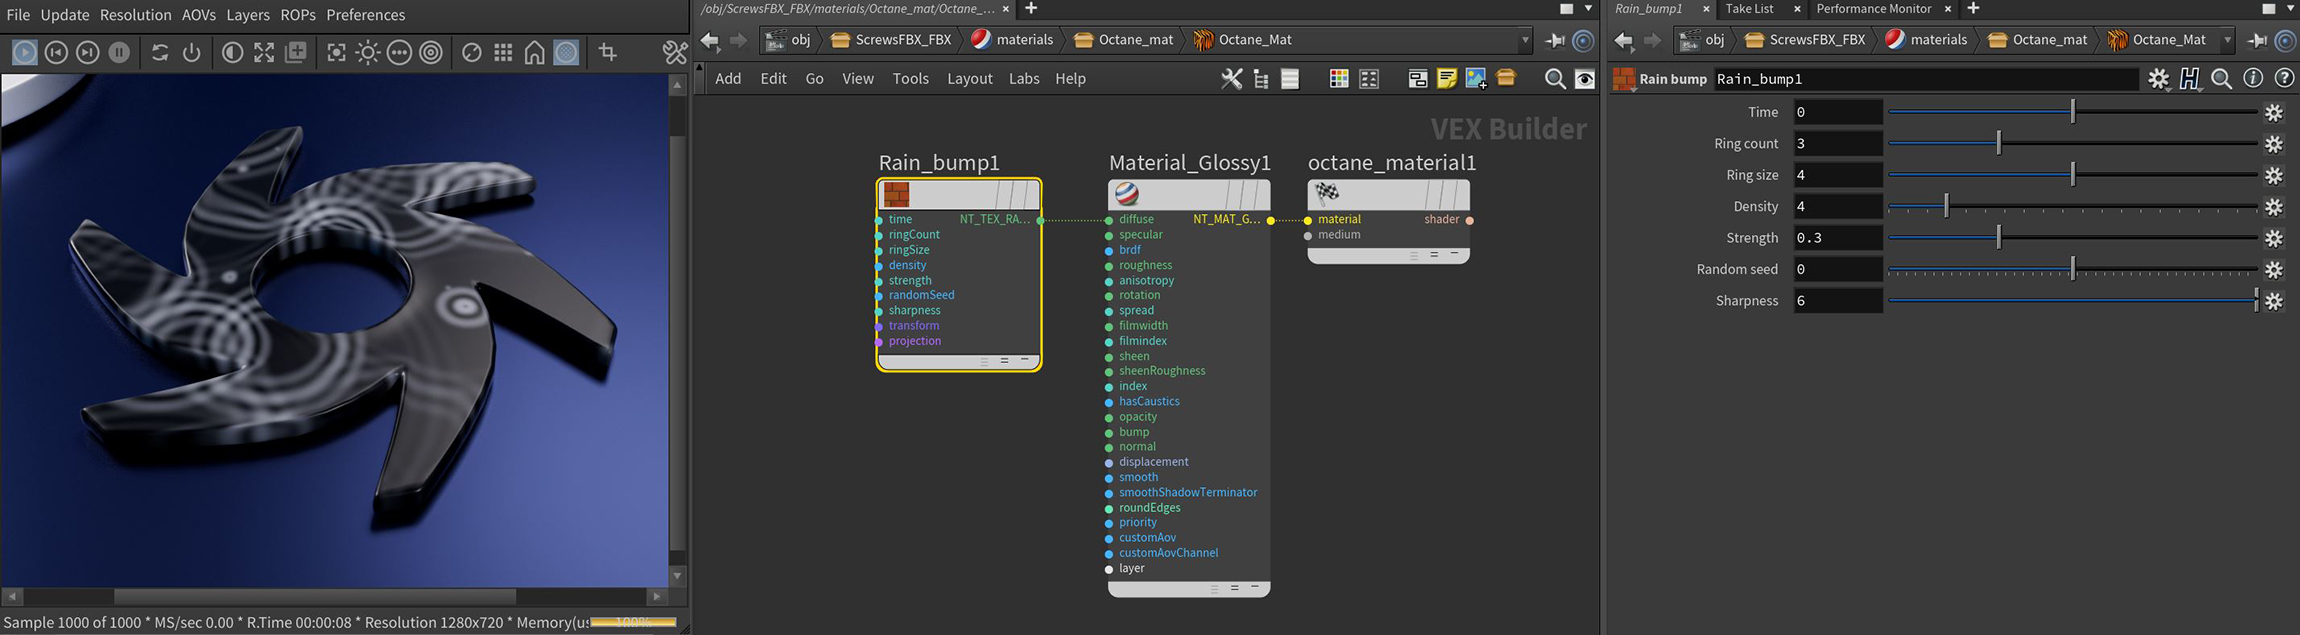Click the sun lighting icon in render toolbar
This screenshot has width=2300, height=635.
point(368,52)
